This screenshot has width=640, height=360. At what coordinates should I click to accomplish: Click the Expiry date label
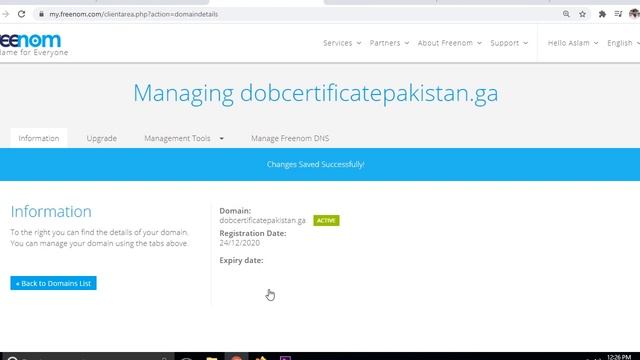click(x=241, y=260)
